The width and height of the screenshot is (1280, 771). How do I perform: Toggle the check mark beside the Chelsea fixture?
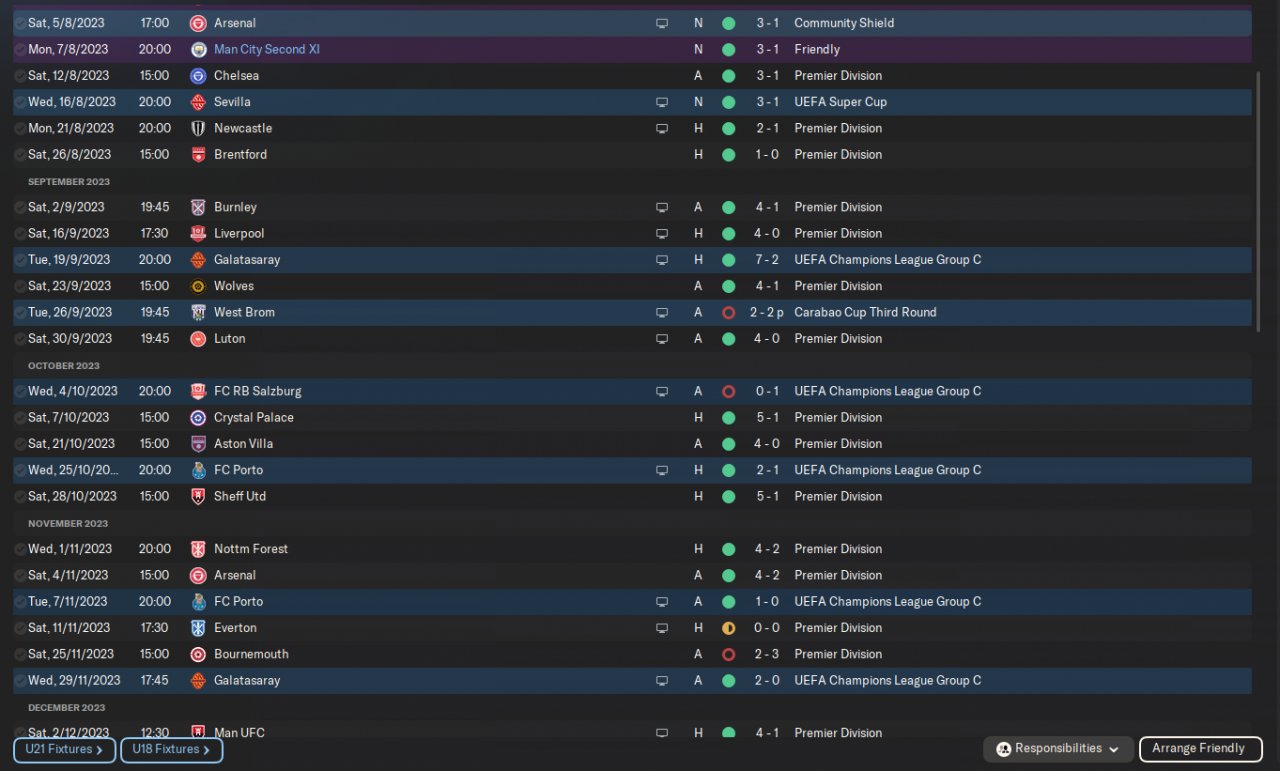tap(20, 76)
